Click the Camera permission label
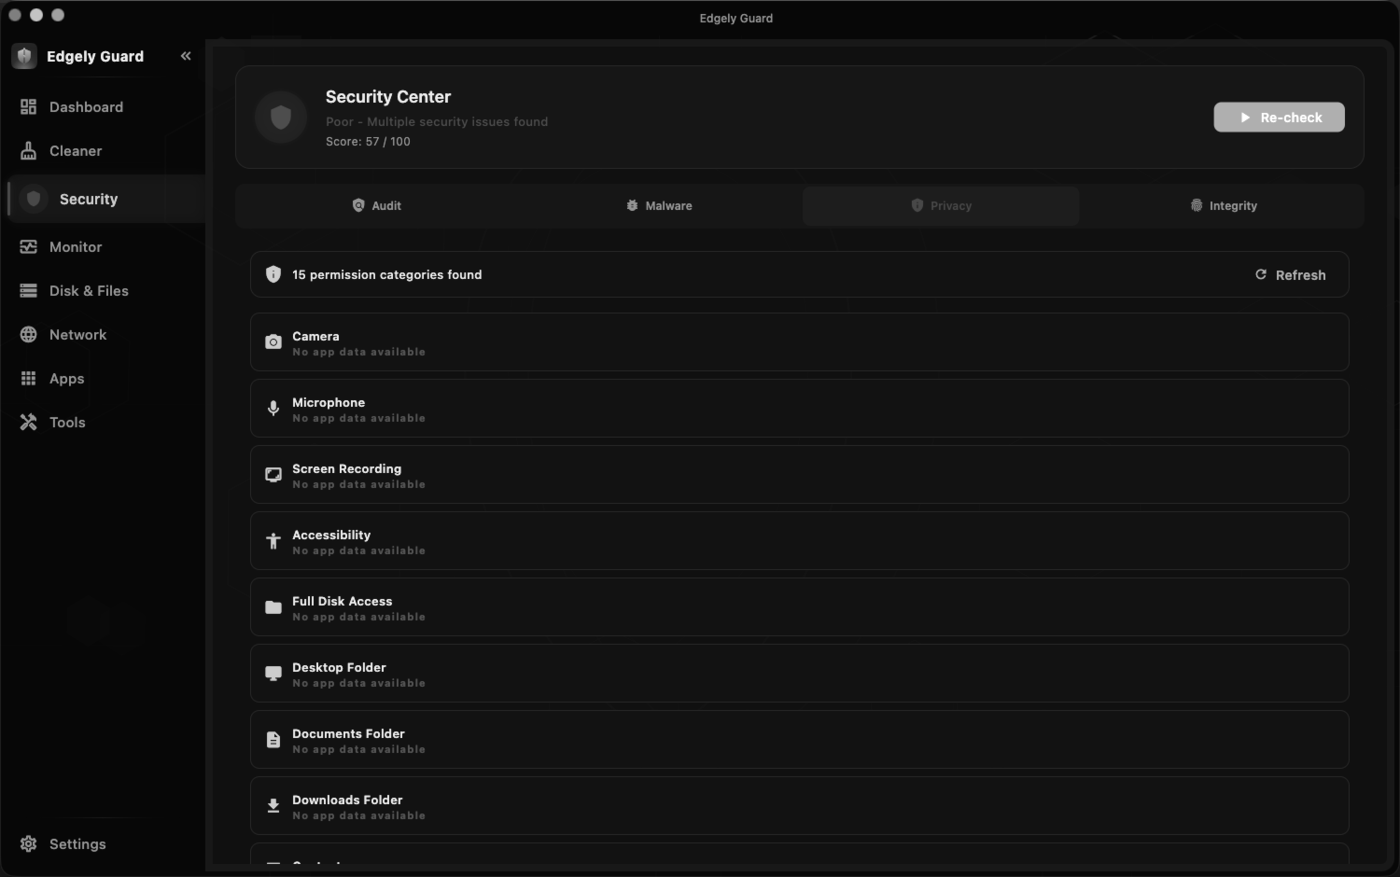1400x877 pixels. tap(315, 336)
